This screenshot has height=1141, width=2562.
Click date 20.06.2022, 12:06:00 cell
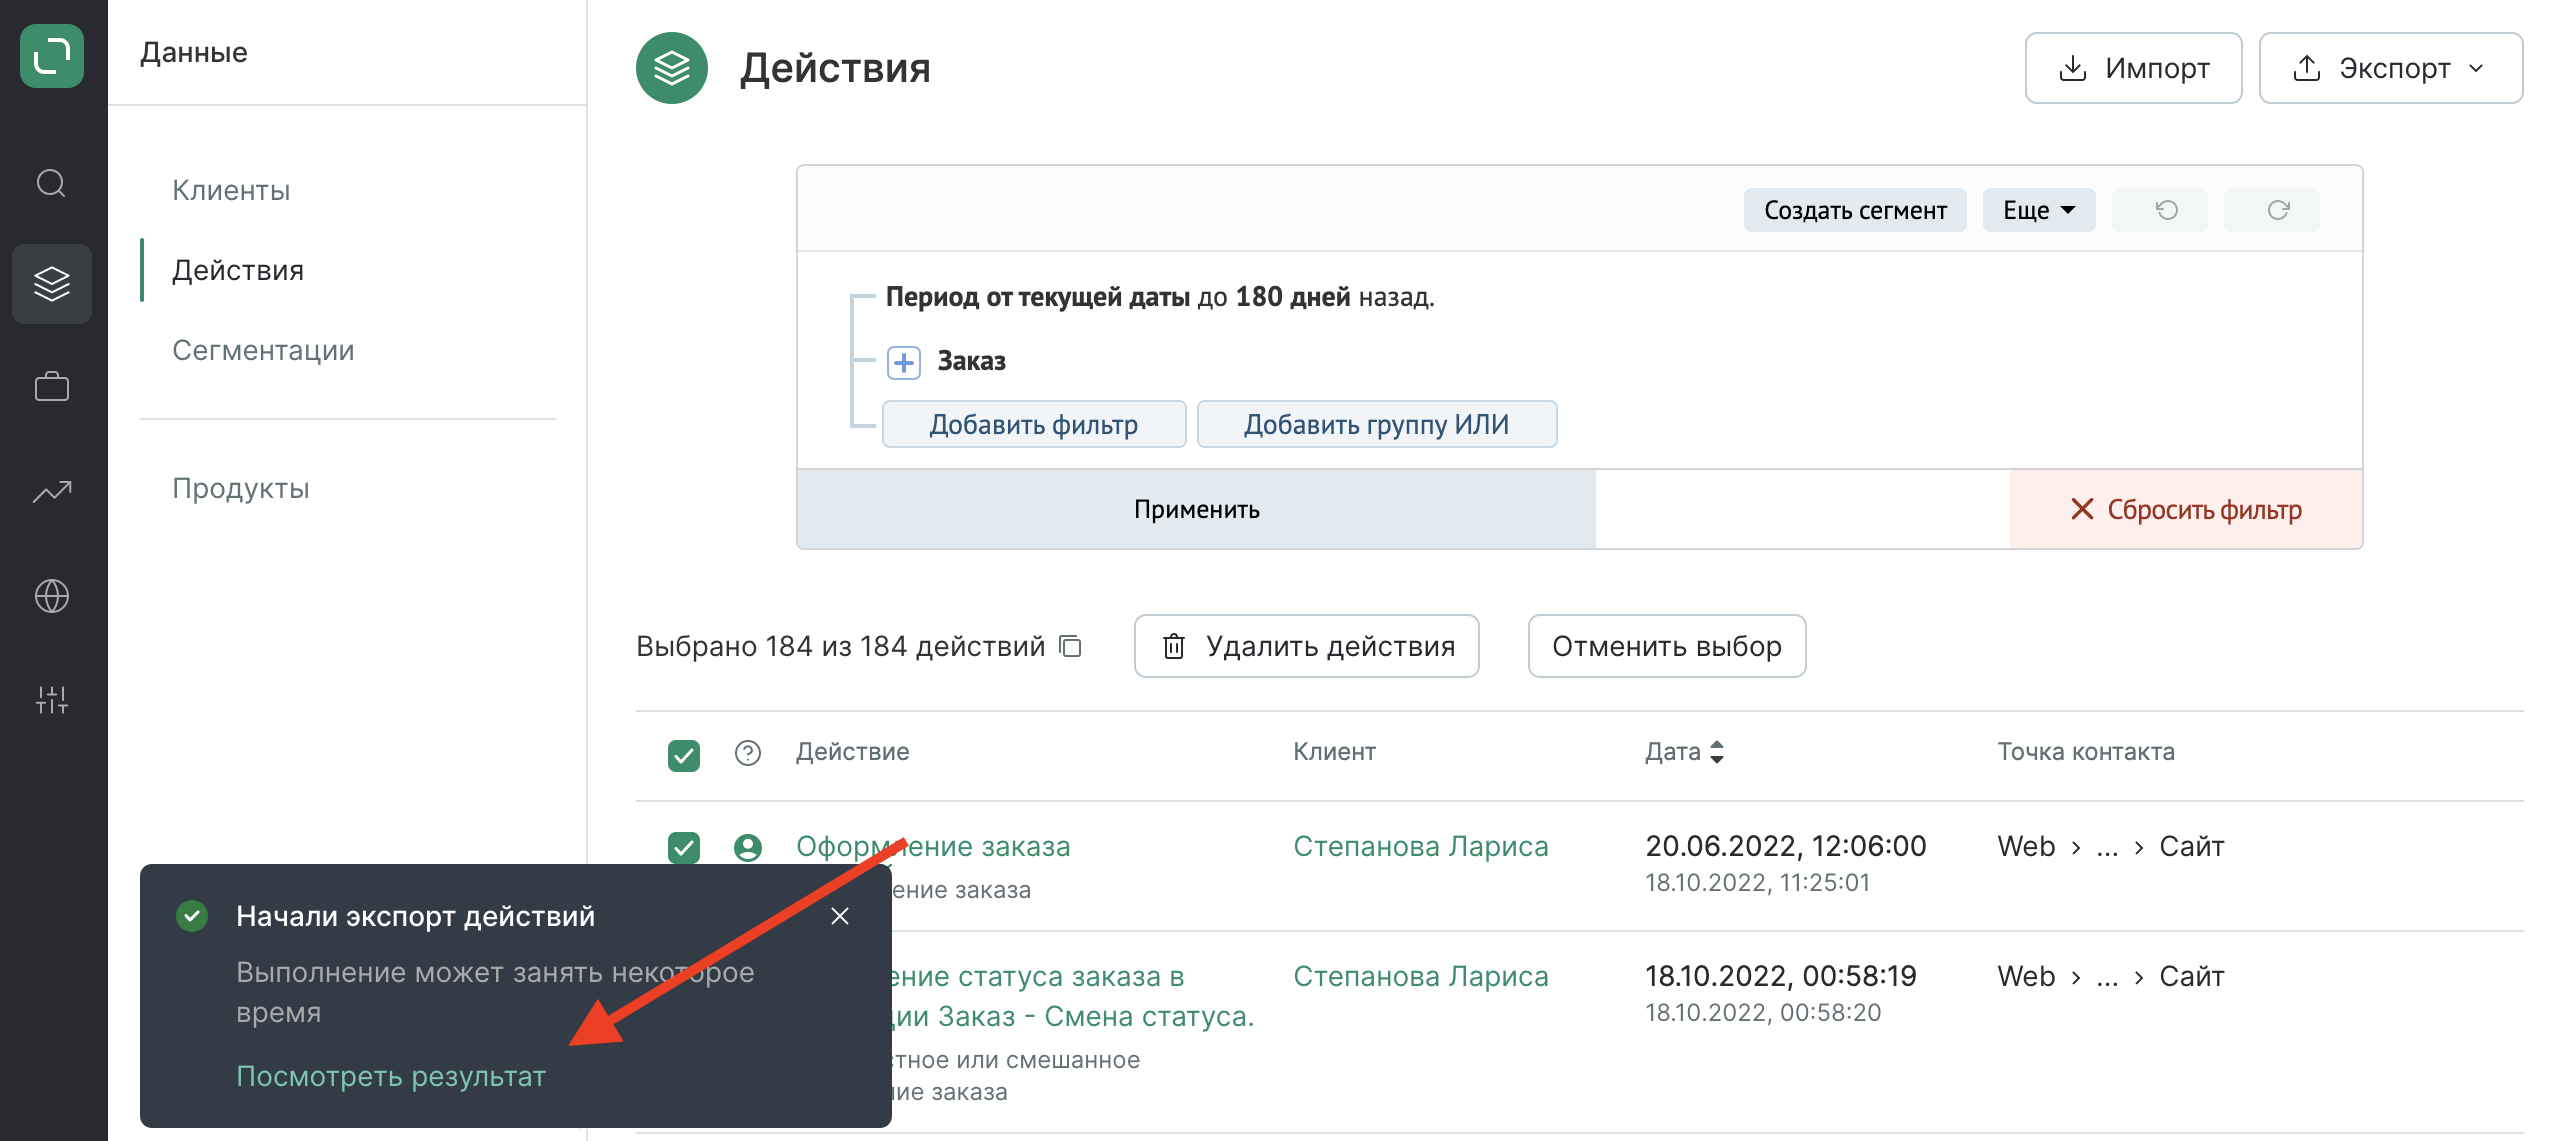click(x=1785, y=846)
